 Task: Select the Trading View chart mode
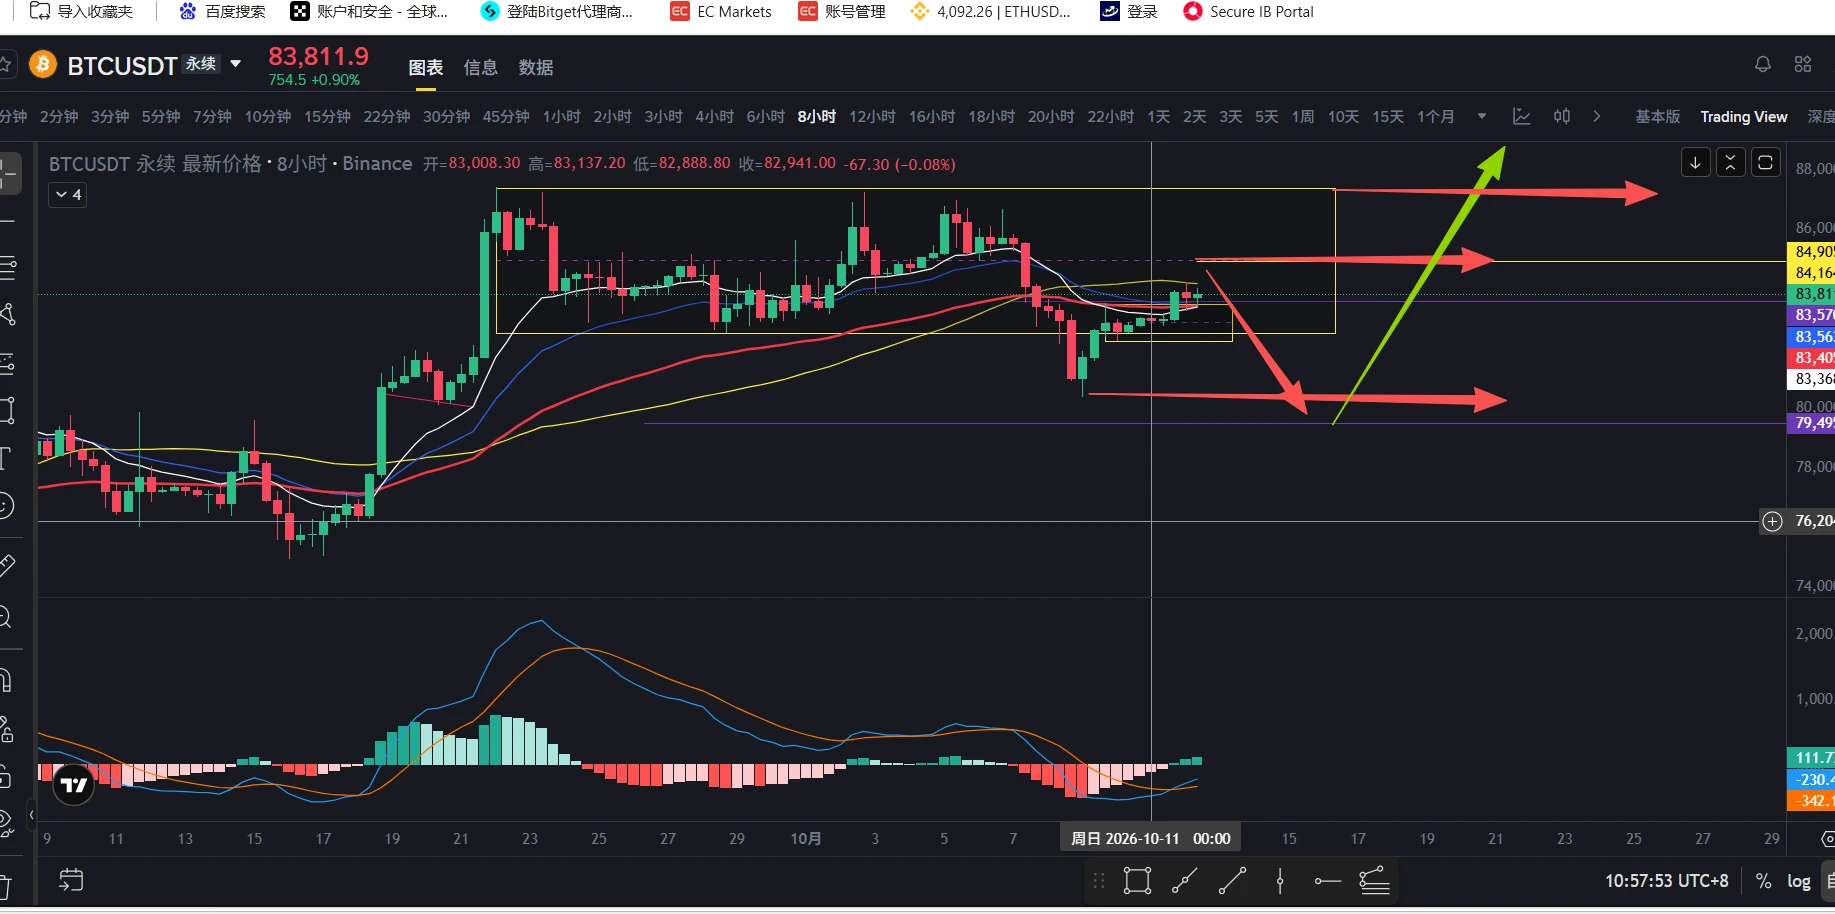1744,117
